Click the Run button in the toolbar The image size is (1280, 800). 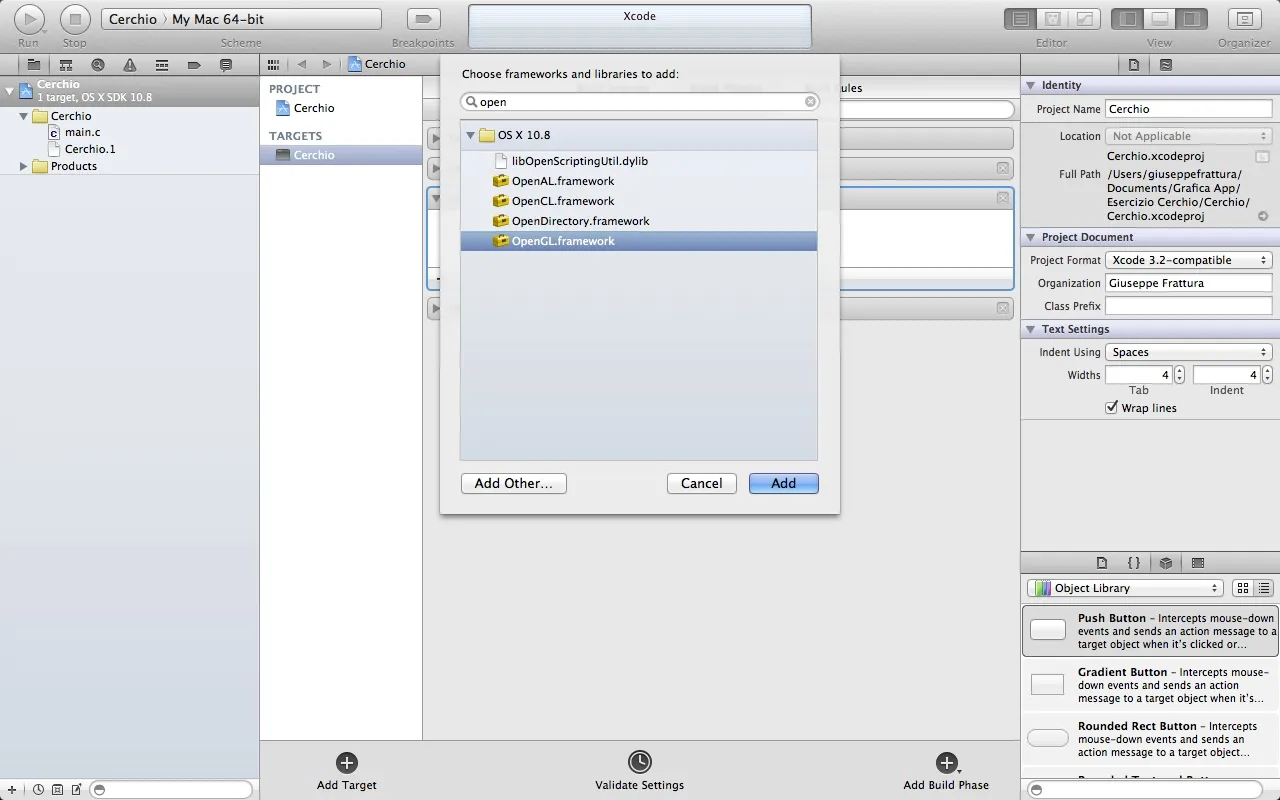[x=29, y=19]
